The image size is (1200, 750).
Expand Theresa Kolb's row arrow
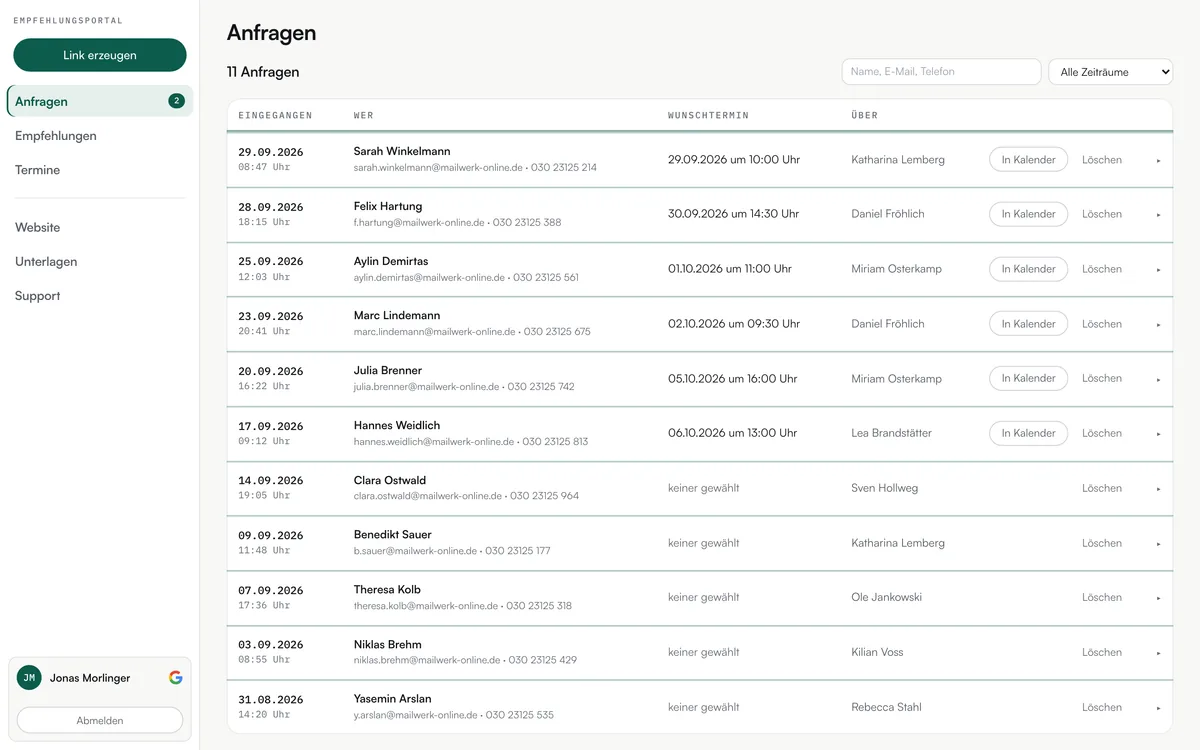coord(1158,598)
